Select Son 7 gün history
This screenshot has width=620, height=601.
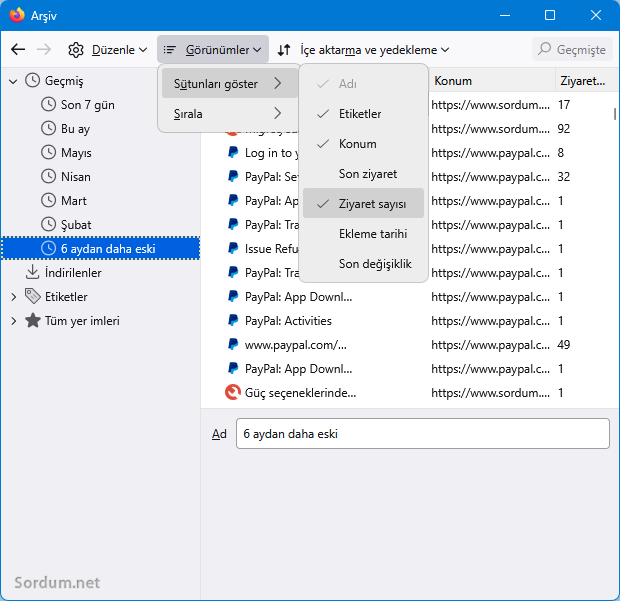tap(87, 105)
